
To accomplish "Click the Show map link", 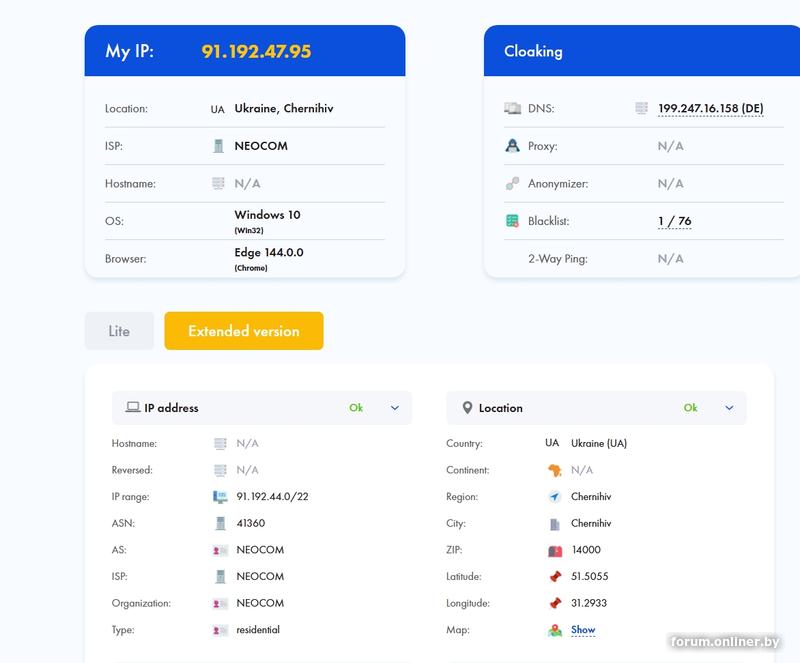I will pos(583,630).
